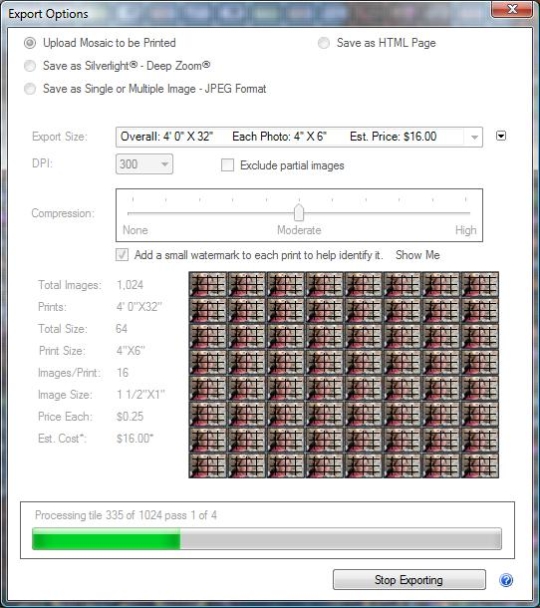Toggle the small watermark checkbox
The image size is (540, 608).
[122, 255]
